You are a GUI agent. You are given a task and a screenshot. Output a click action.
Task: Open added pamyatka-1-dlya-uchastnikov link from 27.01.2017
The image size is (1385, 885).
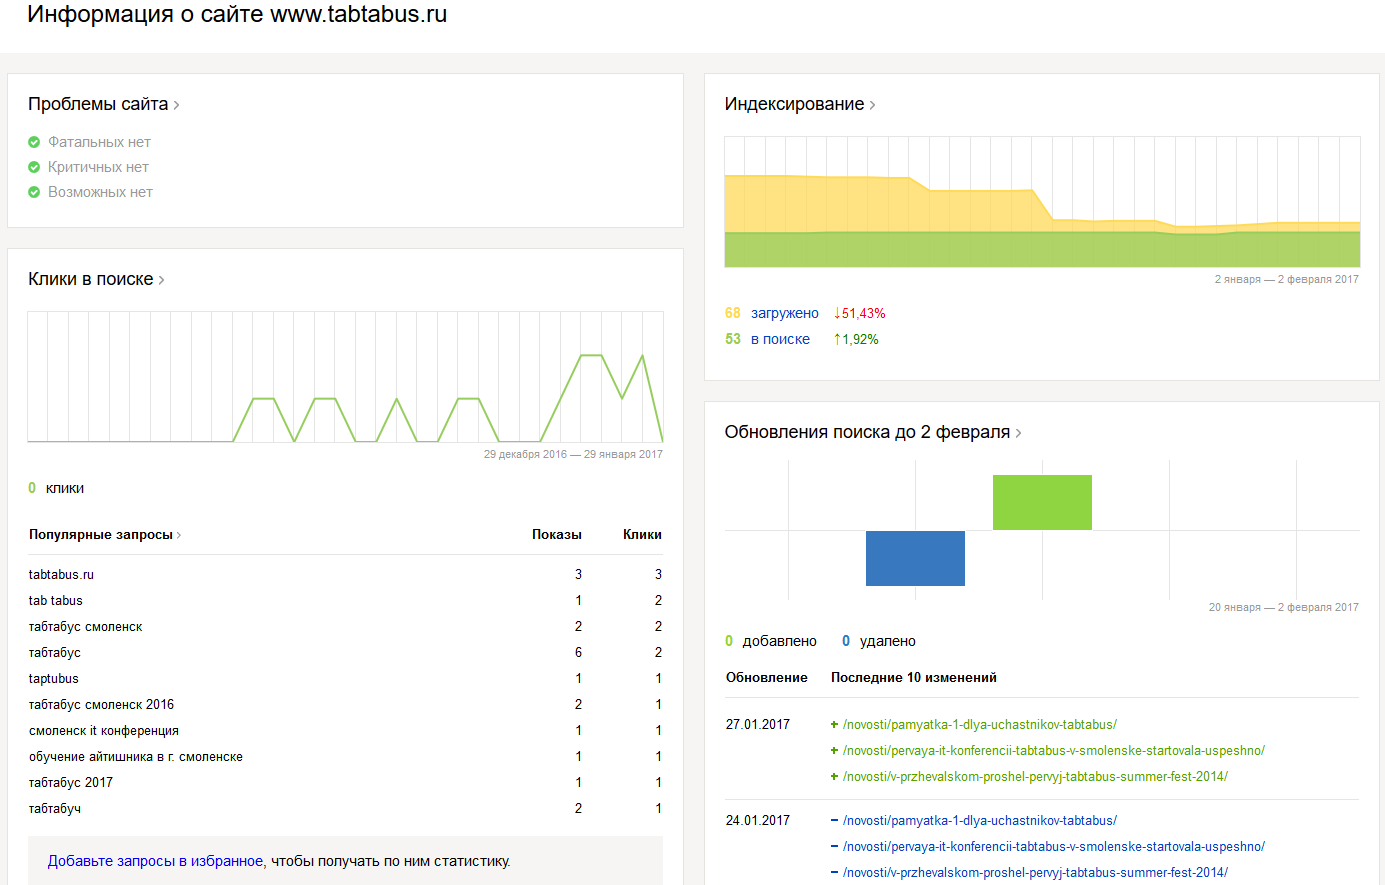pyautogui.click(x=979, y=724)
